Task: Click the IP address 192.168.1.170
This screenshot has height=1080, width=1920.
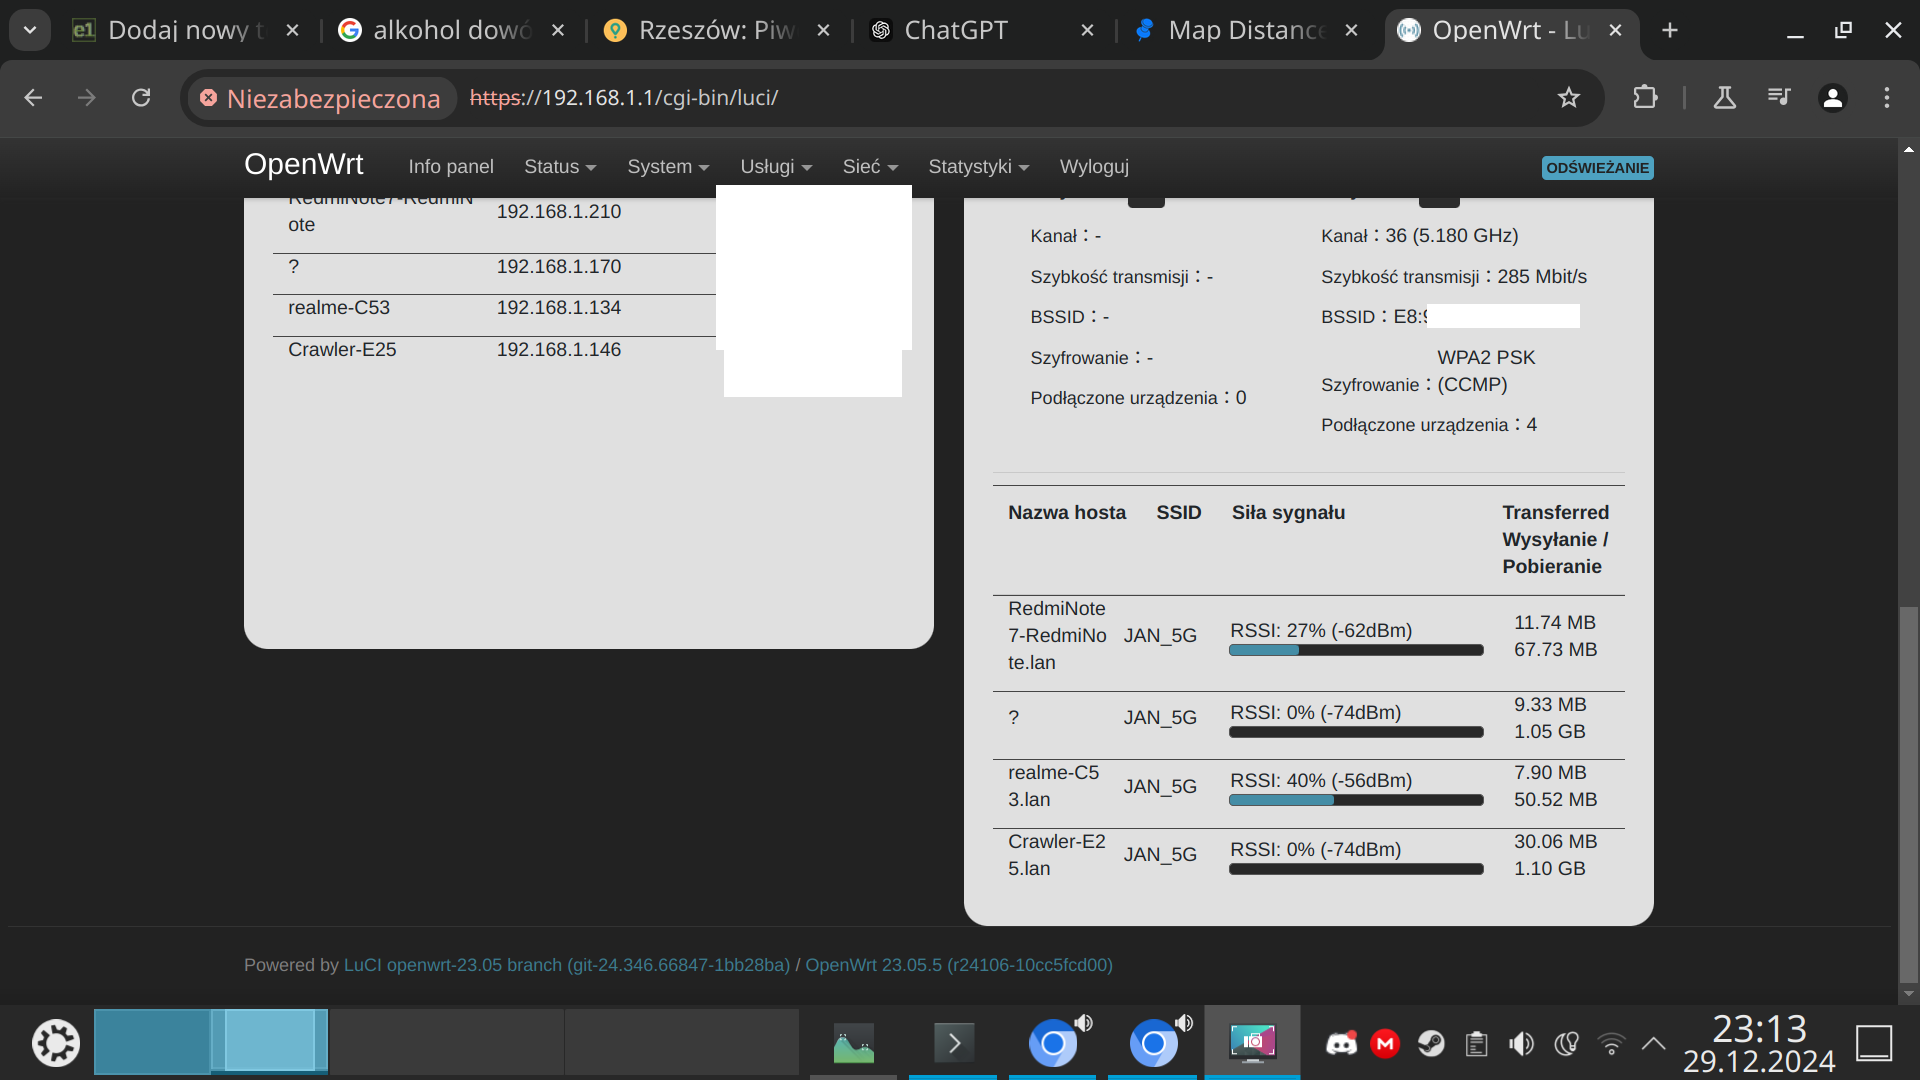Action: (x=559, y=267)
